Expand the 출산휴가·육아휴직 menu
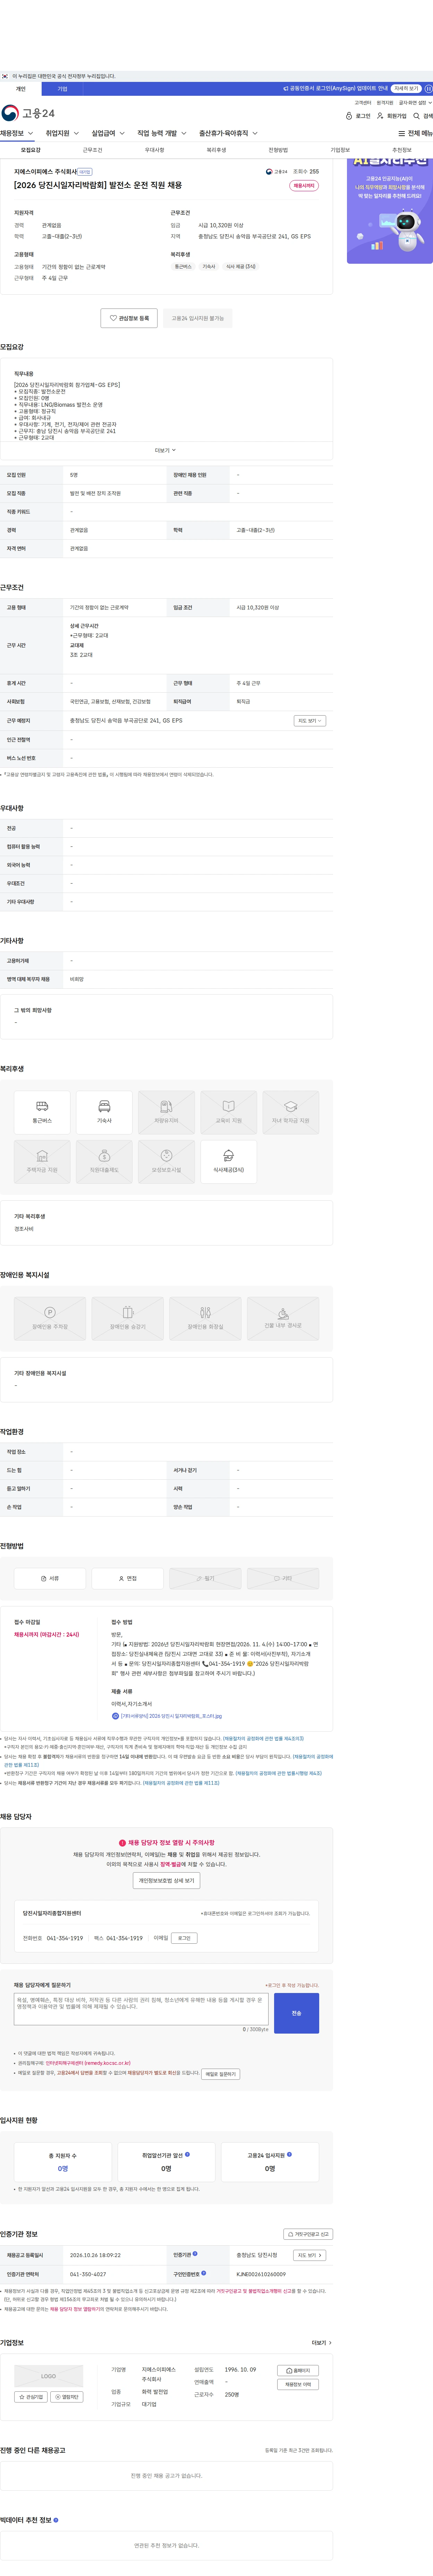The width and height of the screenshot is (433, 2576). [x=228, y=133]
